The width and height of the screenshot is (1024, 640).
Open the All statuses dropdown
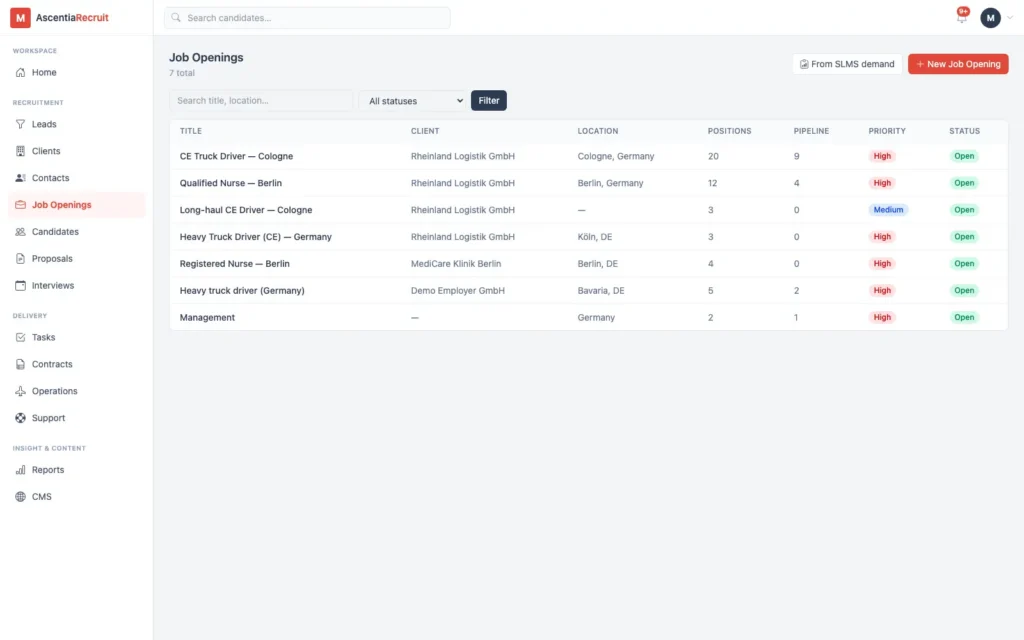point(413,101)
